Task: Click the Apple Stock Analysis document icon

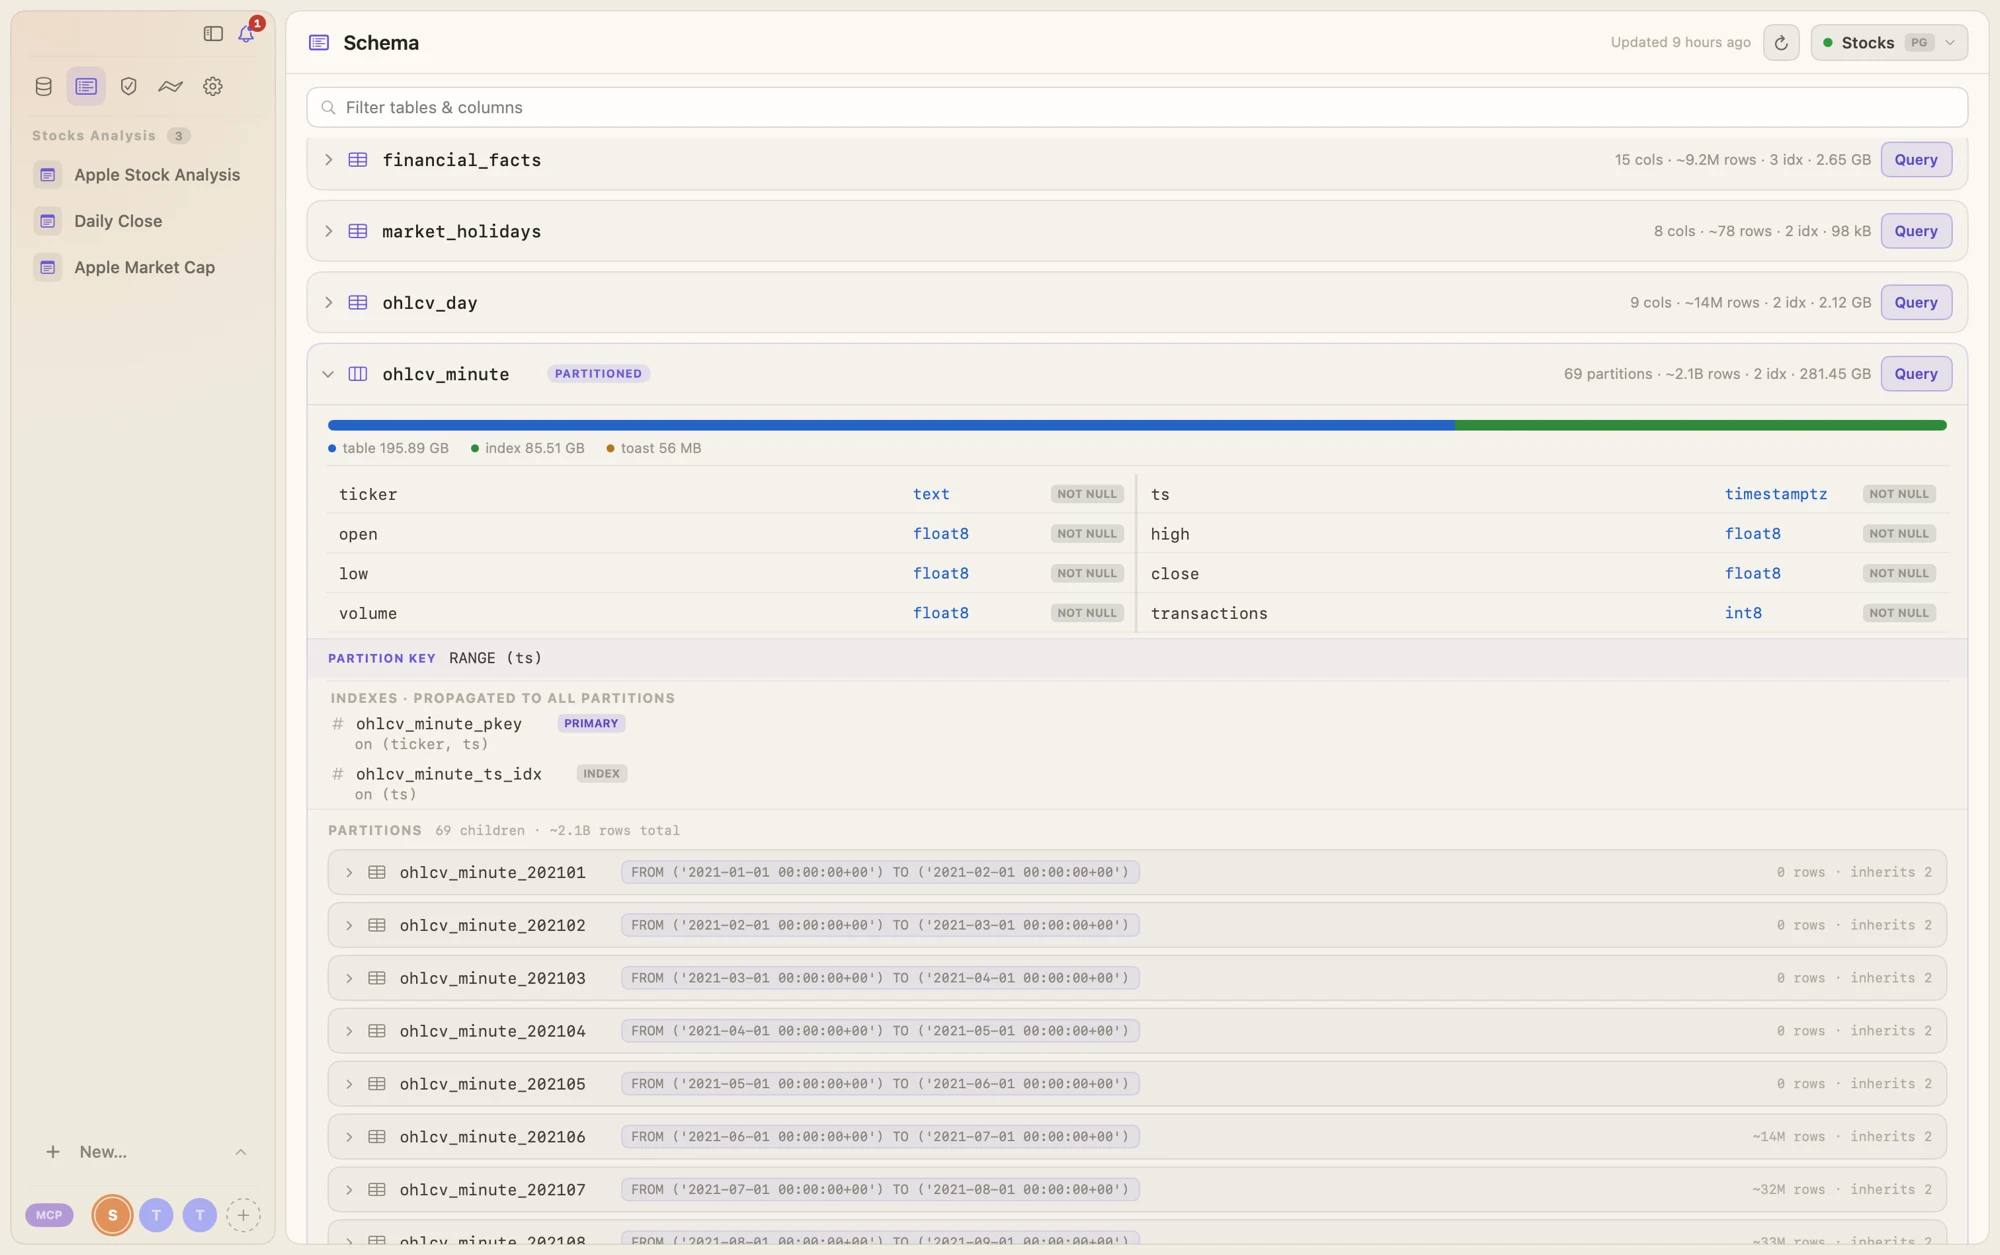Action: coord(47,175)
